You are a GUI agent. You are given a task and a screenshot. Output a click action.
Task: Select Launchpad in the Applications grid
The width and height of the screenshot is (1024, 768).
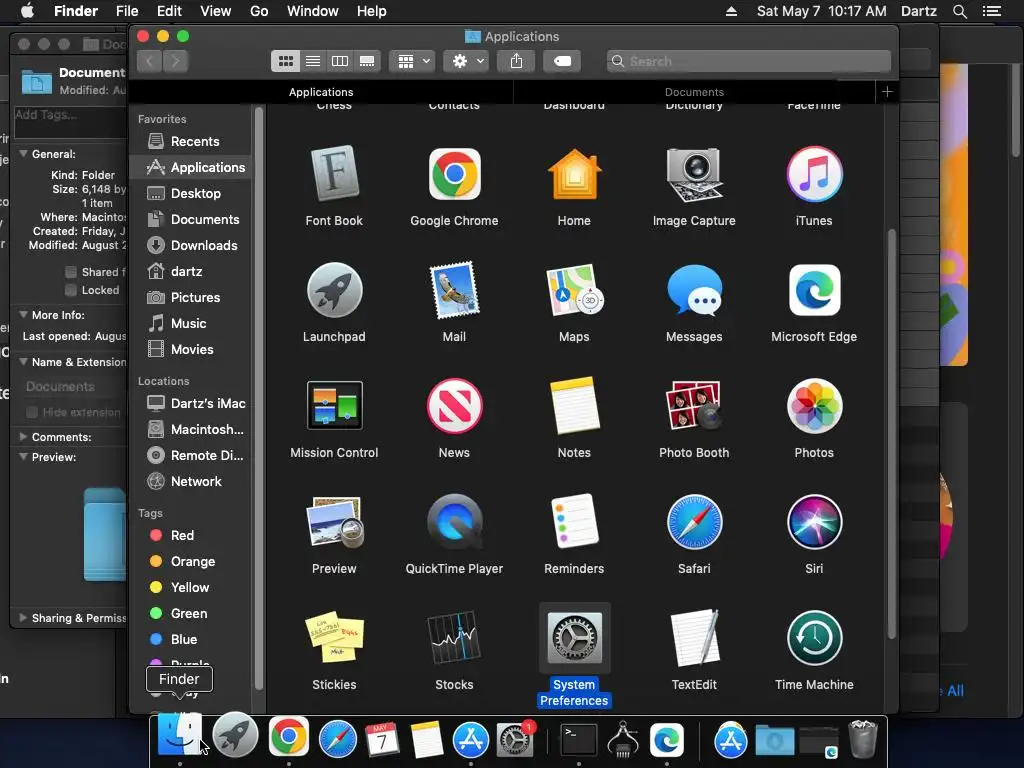point(334,290)
